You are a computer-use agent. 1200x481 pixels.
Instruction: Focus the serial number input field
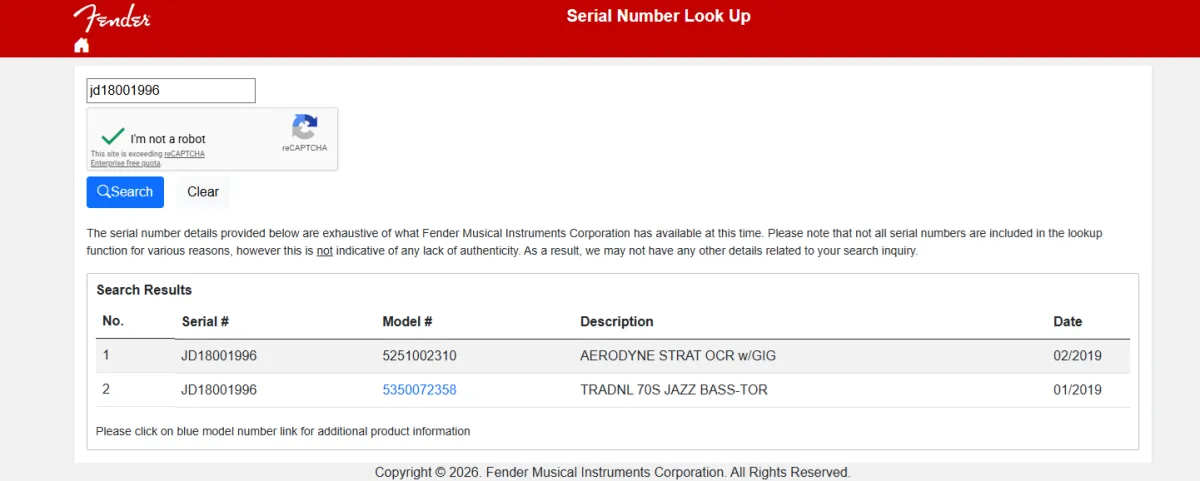click(171, 91)
